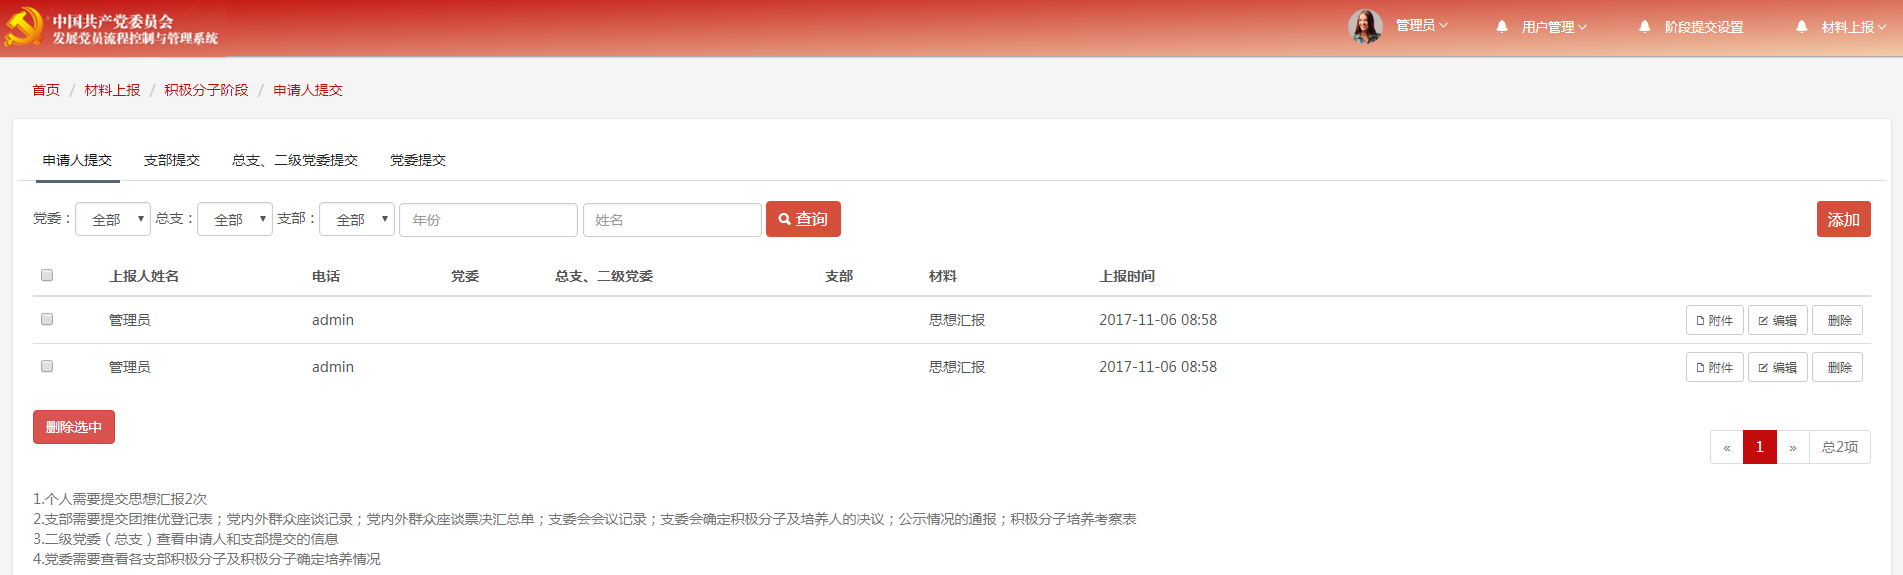
Task: Click bell icon beside 材料上报 menu
Action: [1801, 27]
